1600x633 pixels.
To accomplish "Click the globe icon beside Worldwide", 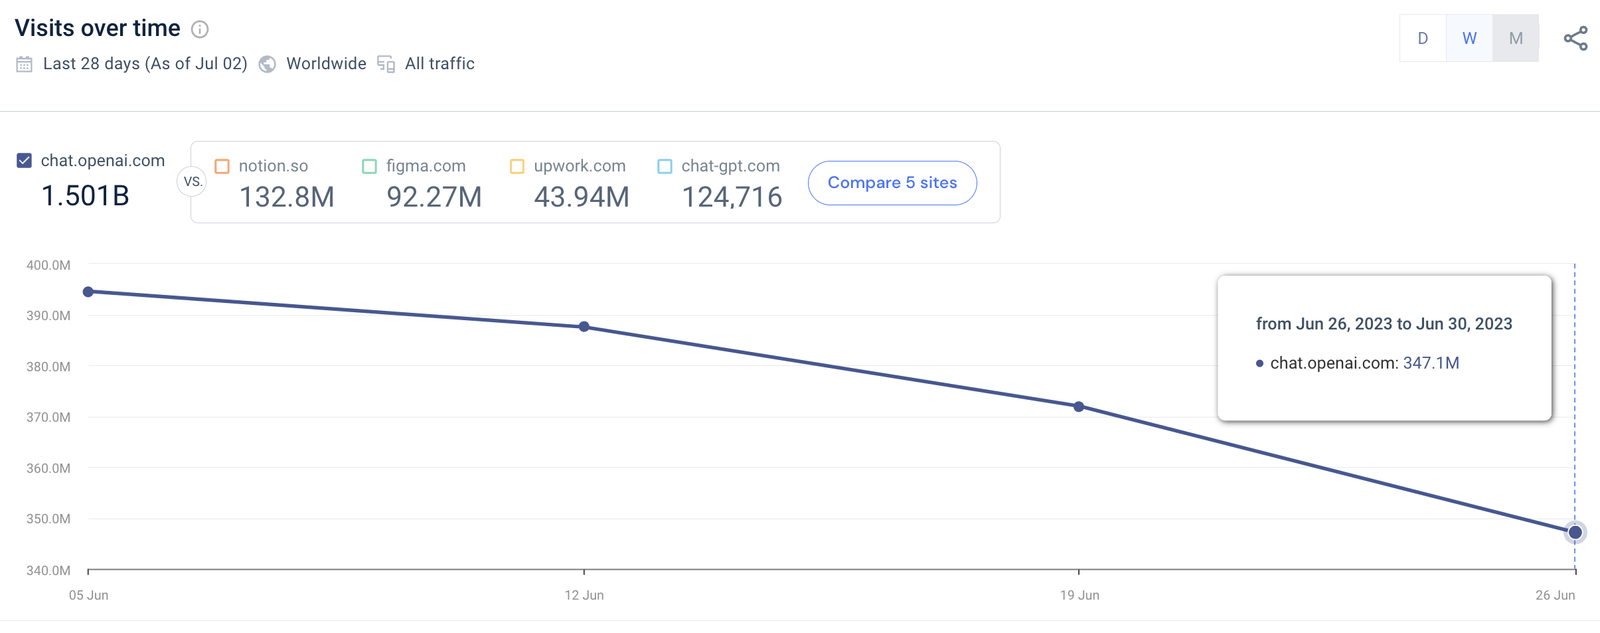I will 267,64.
